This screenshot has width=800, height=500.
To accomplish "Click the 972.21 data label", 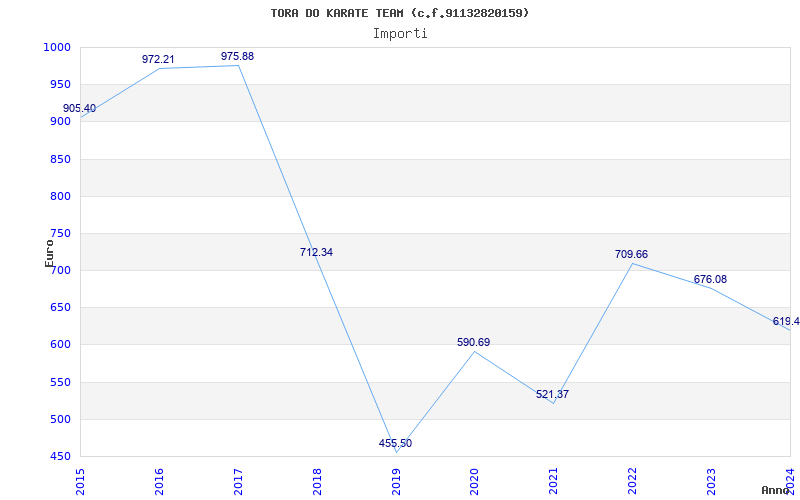I will (158, 60).
